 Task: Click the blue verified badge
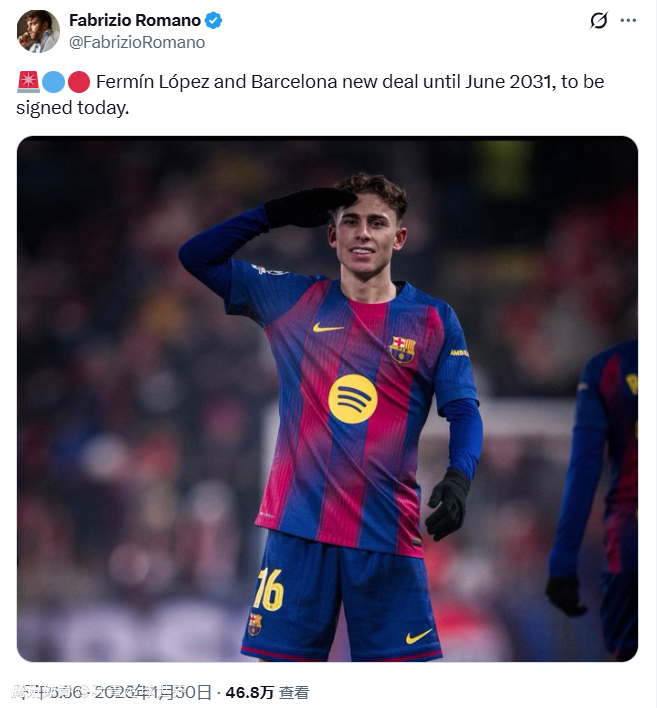[x=214, y=21]
